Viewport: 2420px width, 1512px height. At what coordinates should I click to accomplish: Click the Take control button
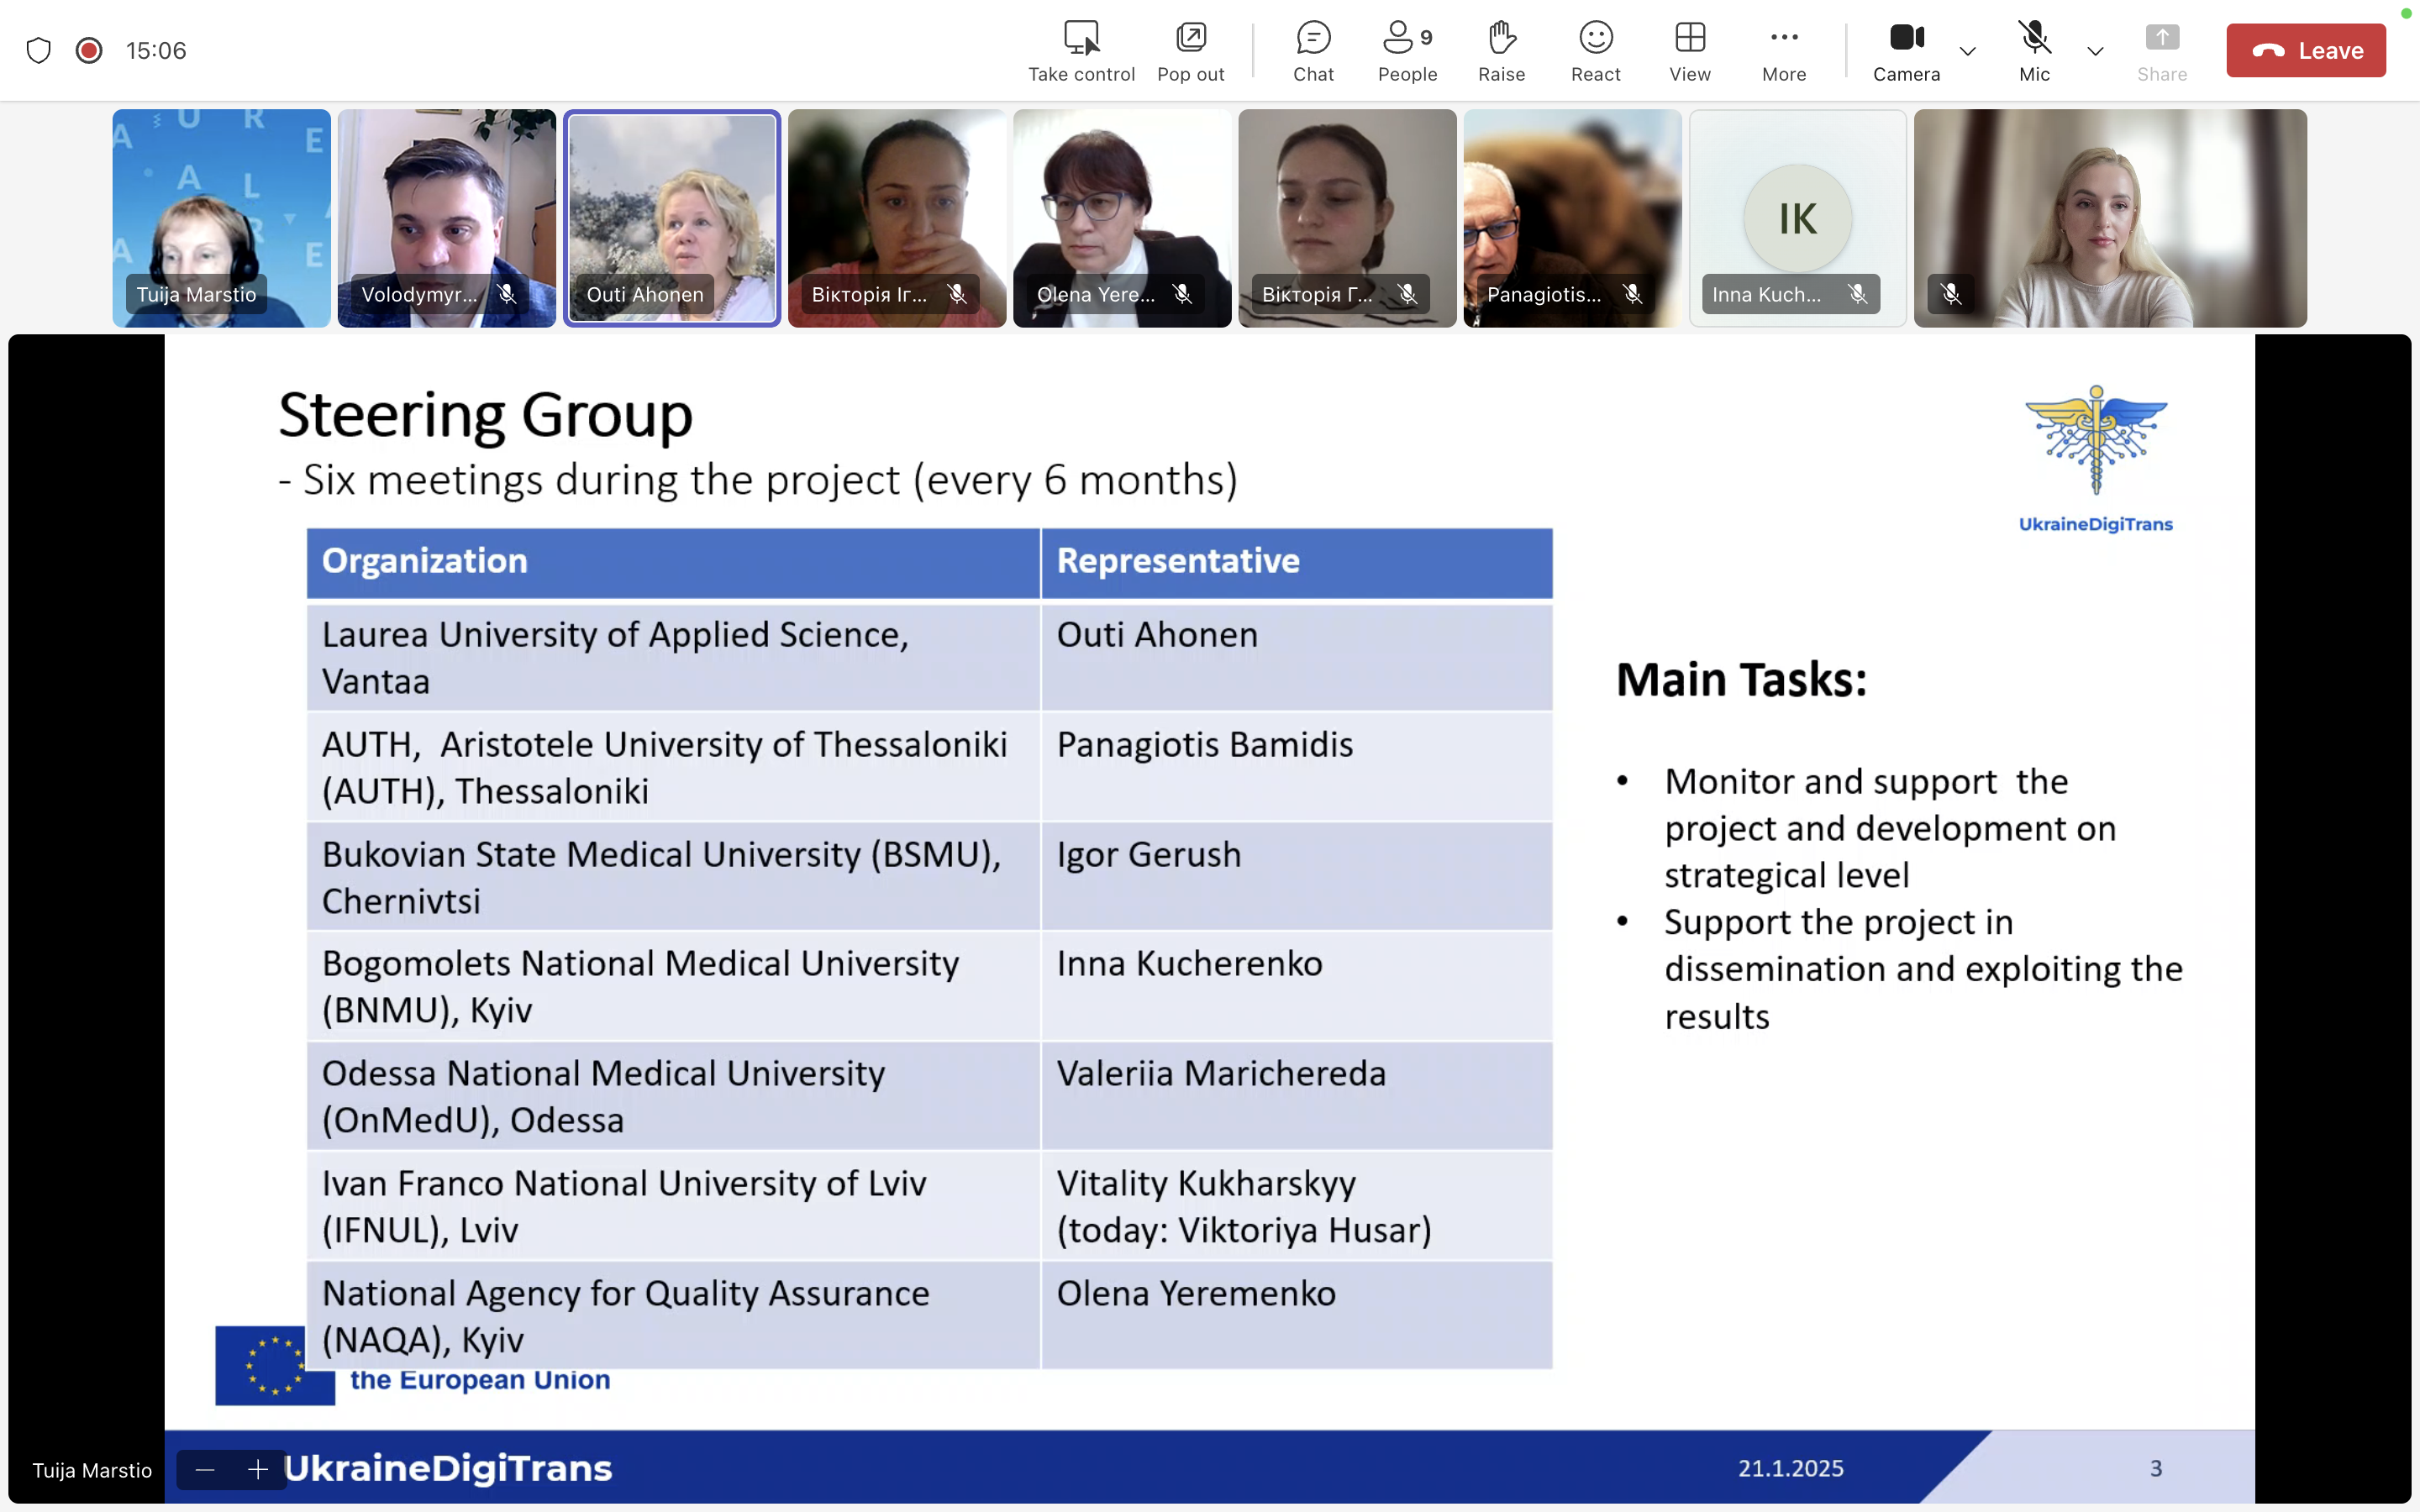point(1081,51)
